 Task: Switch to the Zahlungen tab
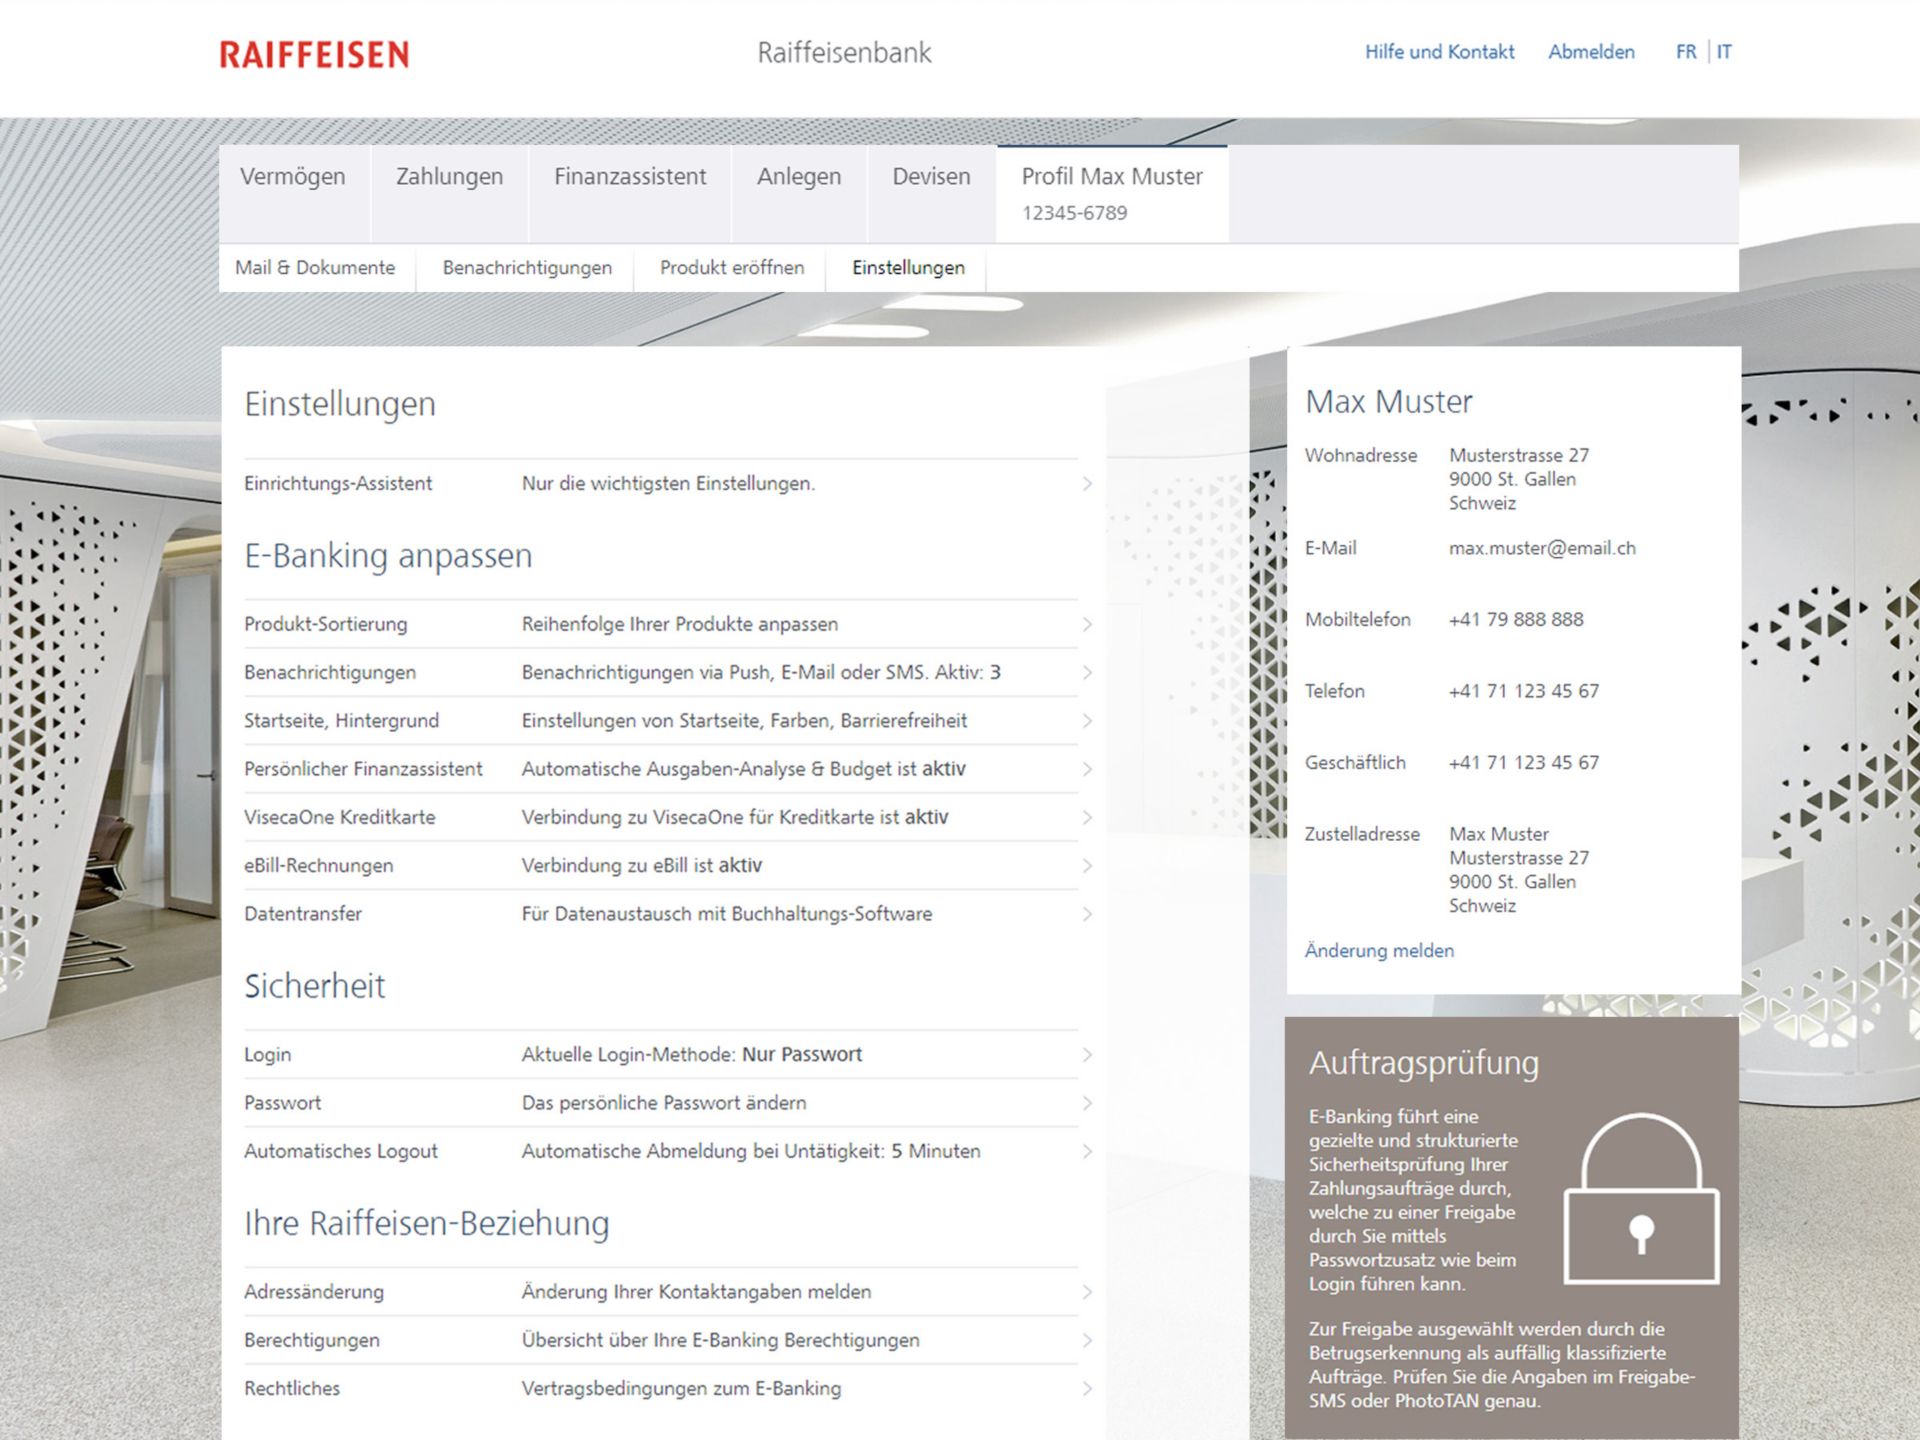tap(449, 176)
